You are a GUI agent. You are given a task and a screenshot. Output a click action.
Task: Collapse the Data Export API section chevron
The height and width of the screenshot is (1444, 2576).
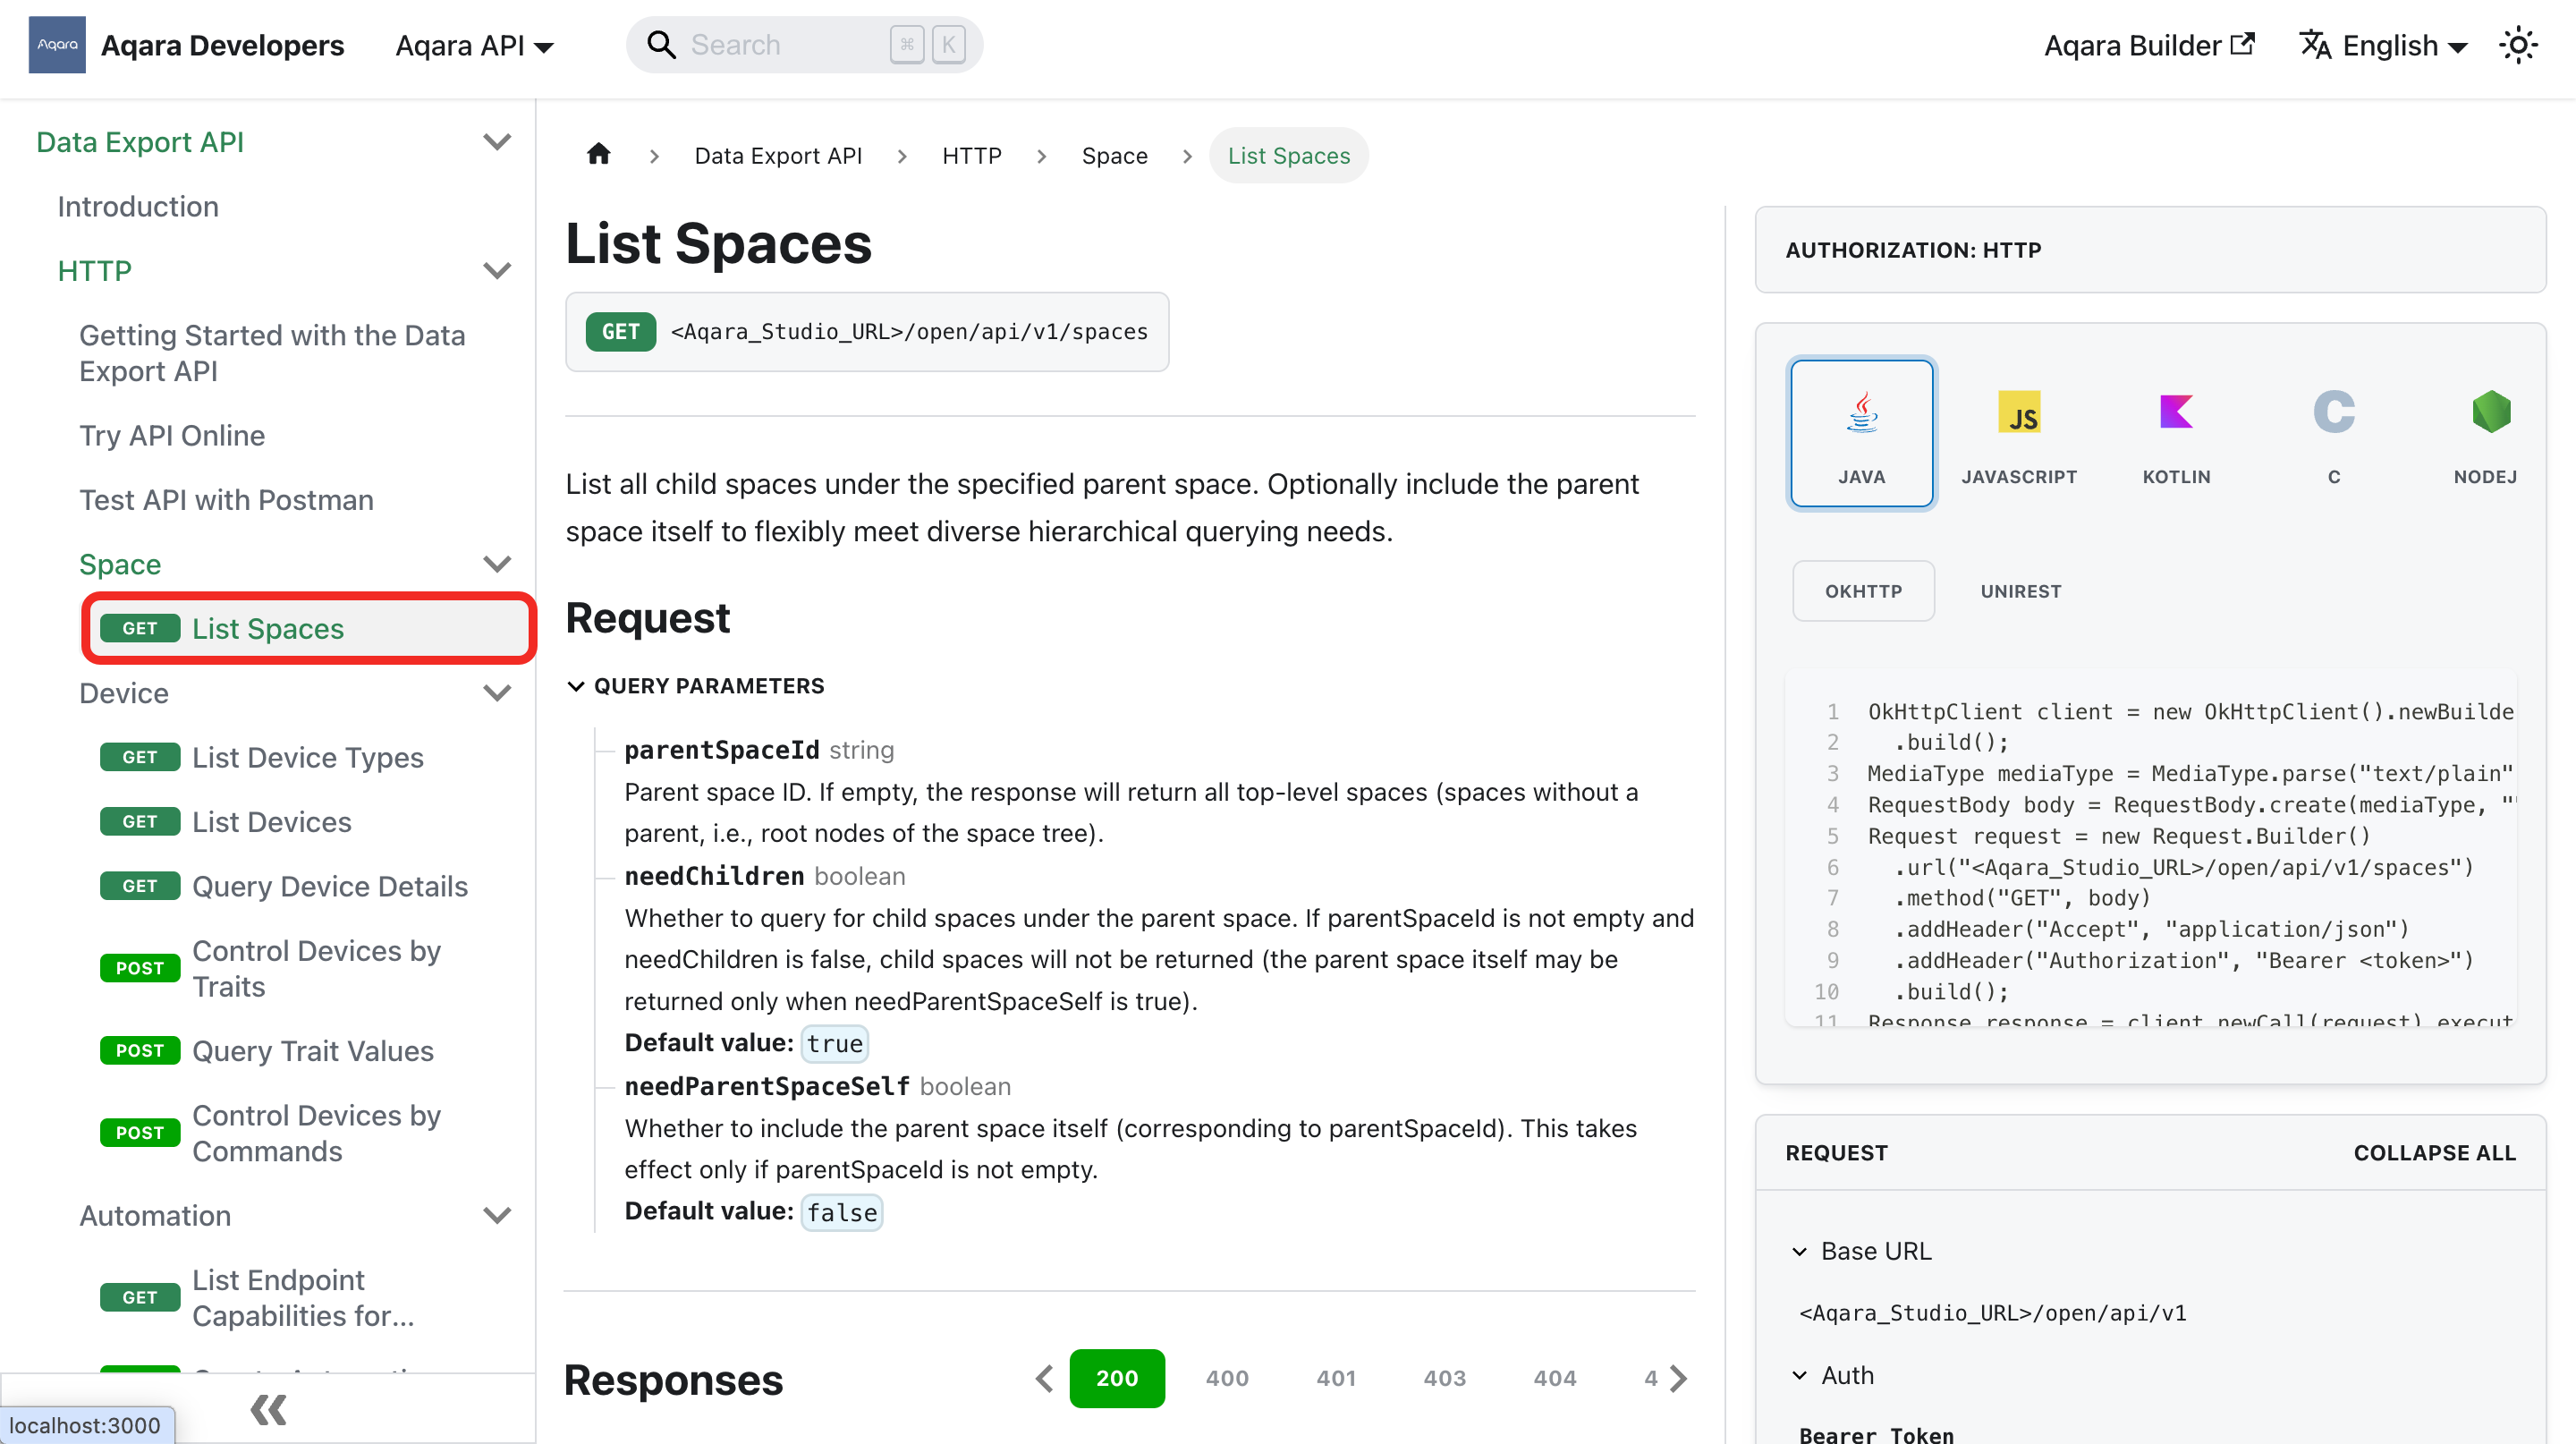click(x=497, y=142)
